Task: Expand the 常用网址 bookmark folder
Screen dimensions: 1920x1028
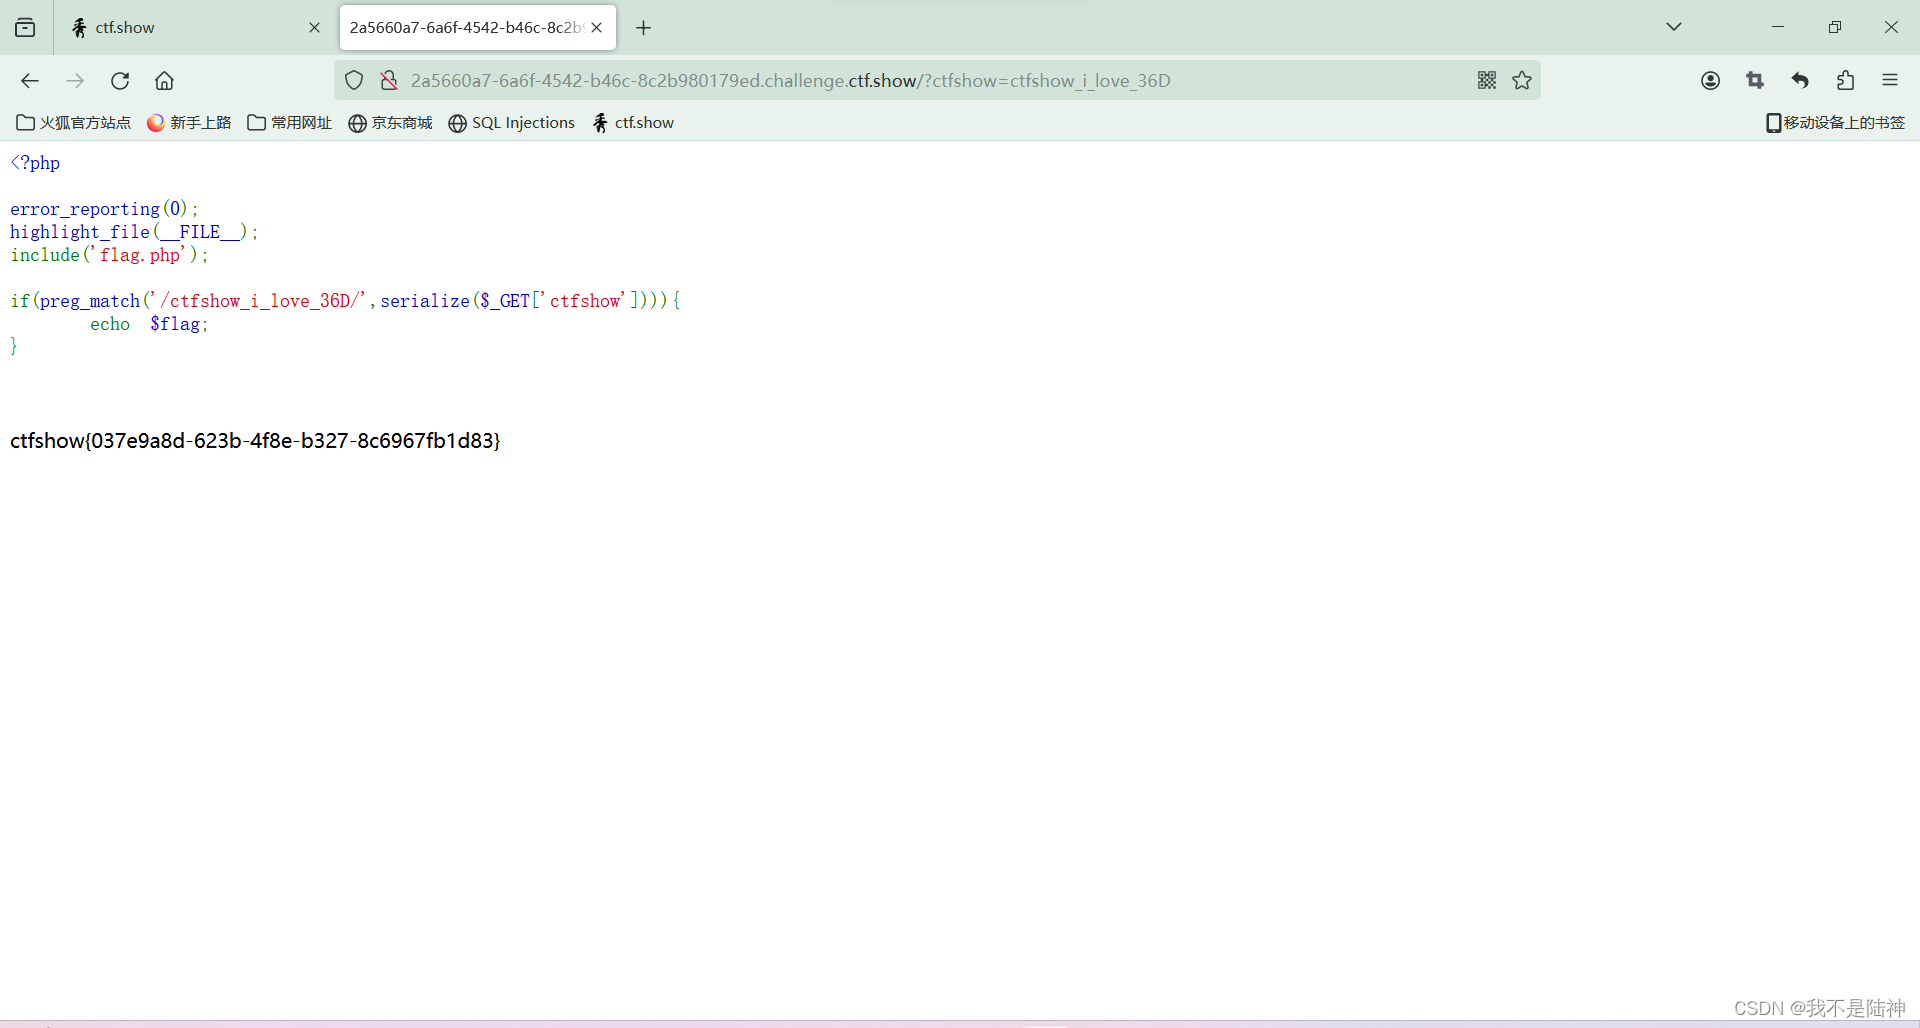Action: pos(290,123)
